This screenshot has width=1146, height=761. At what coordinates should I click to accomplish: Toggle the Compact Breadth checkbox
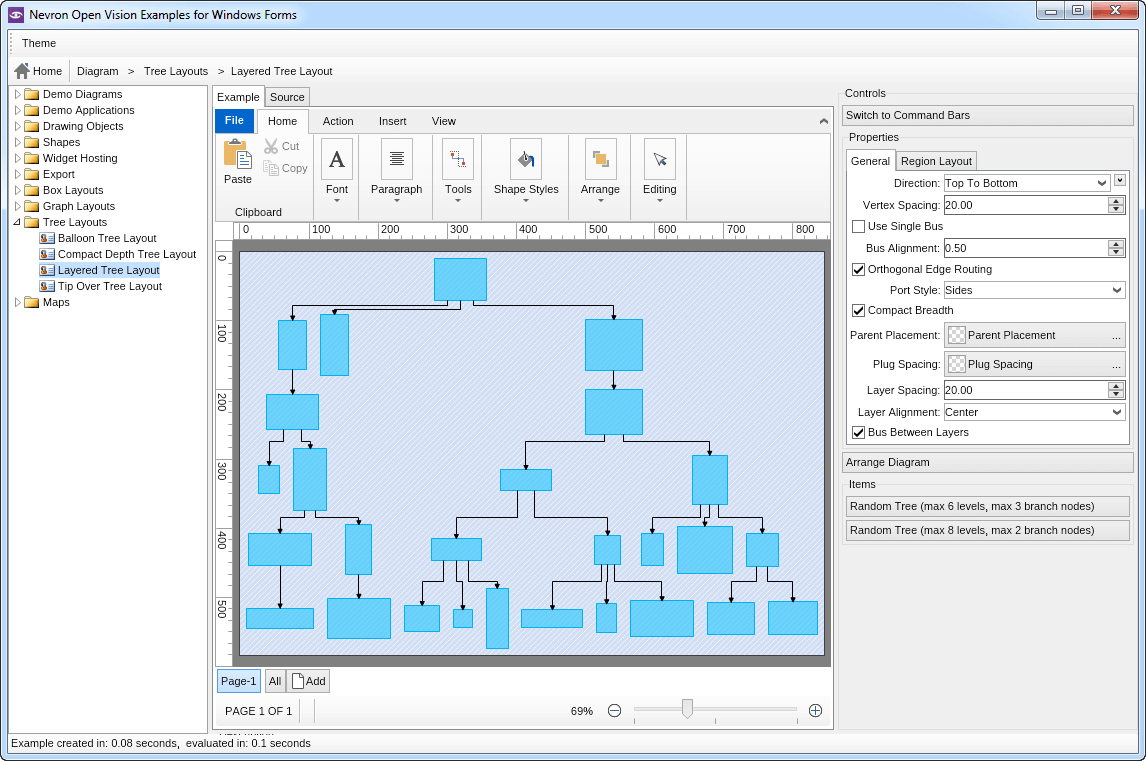click(x=858, y=311)
